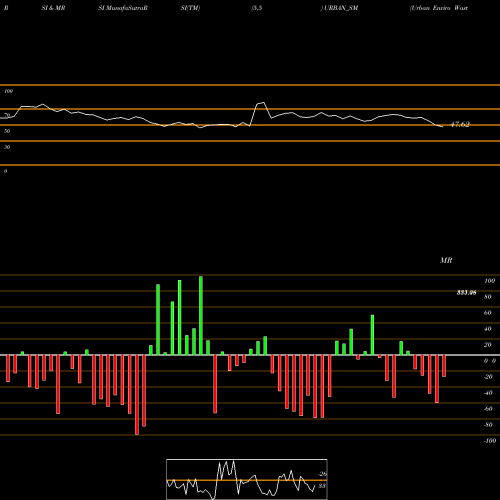Click the MR zero-line label '0 0'

click(490, 361)
